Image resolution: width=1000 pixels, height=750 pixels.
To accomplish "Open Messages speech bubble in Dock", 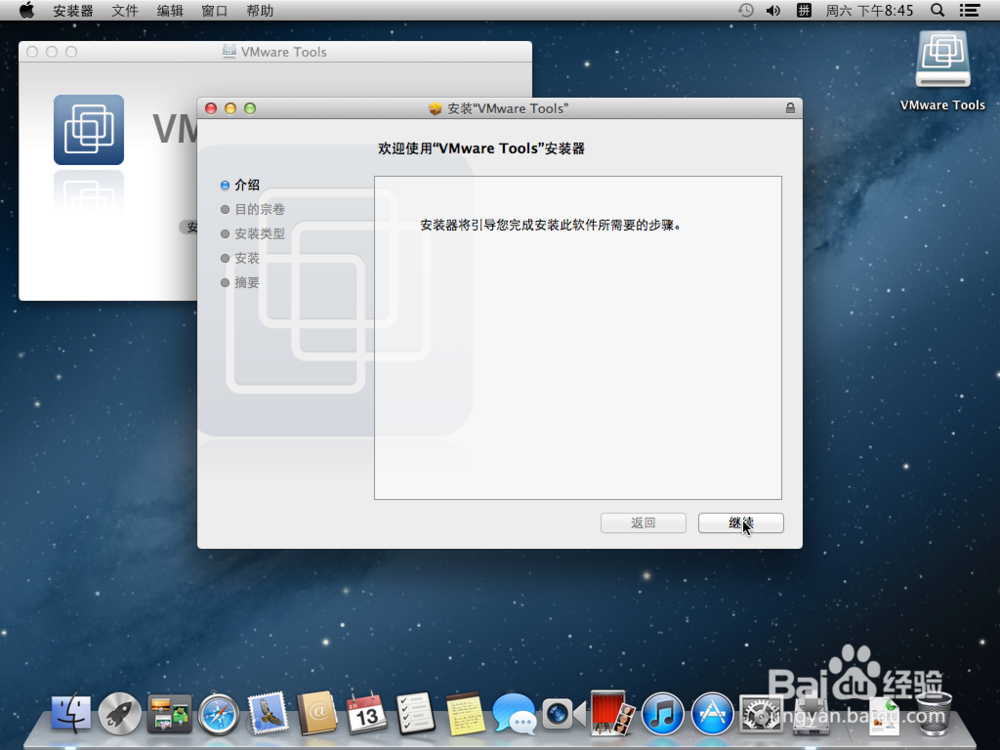I will [x=514, y=713].
